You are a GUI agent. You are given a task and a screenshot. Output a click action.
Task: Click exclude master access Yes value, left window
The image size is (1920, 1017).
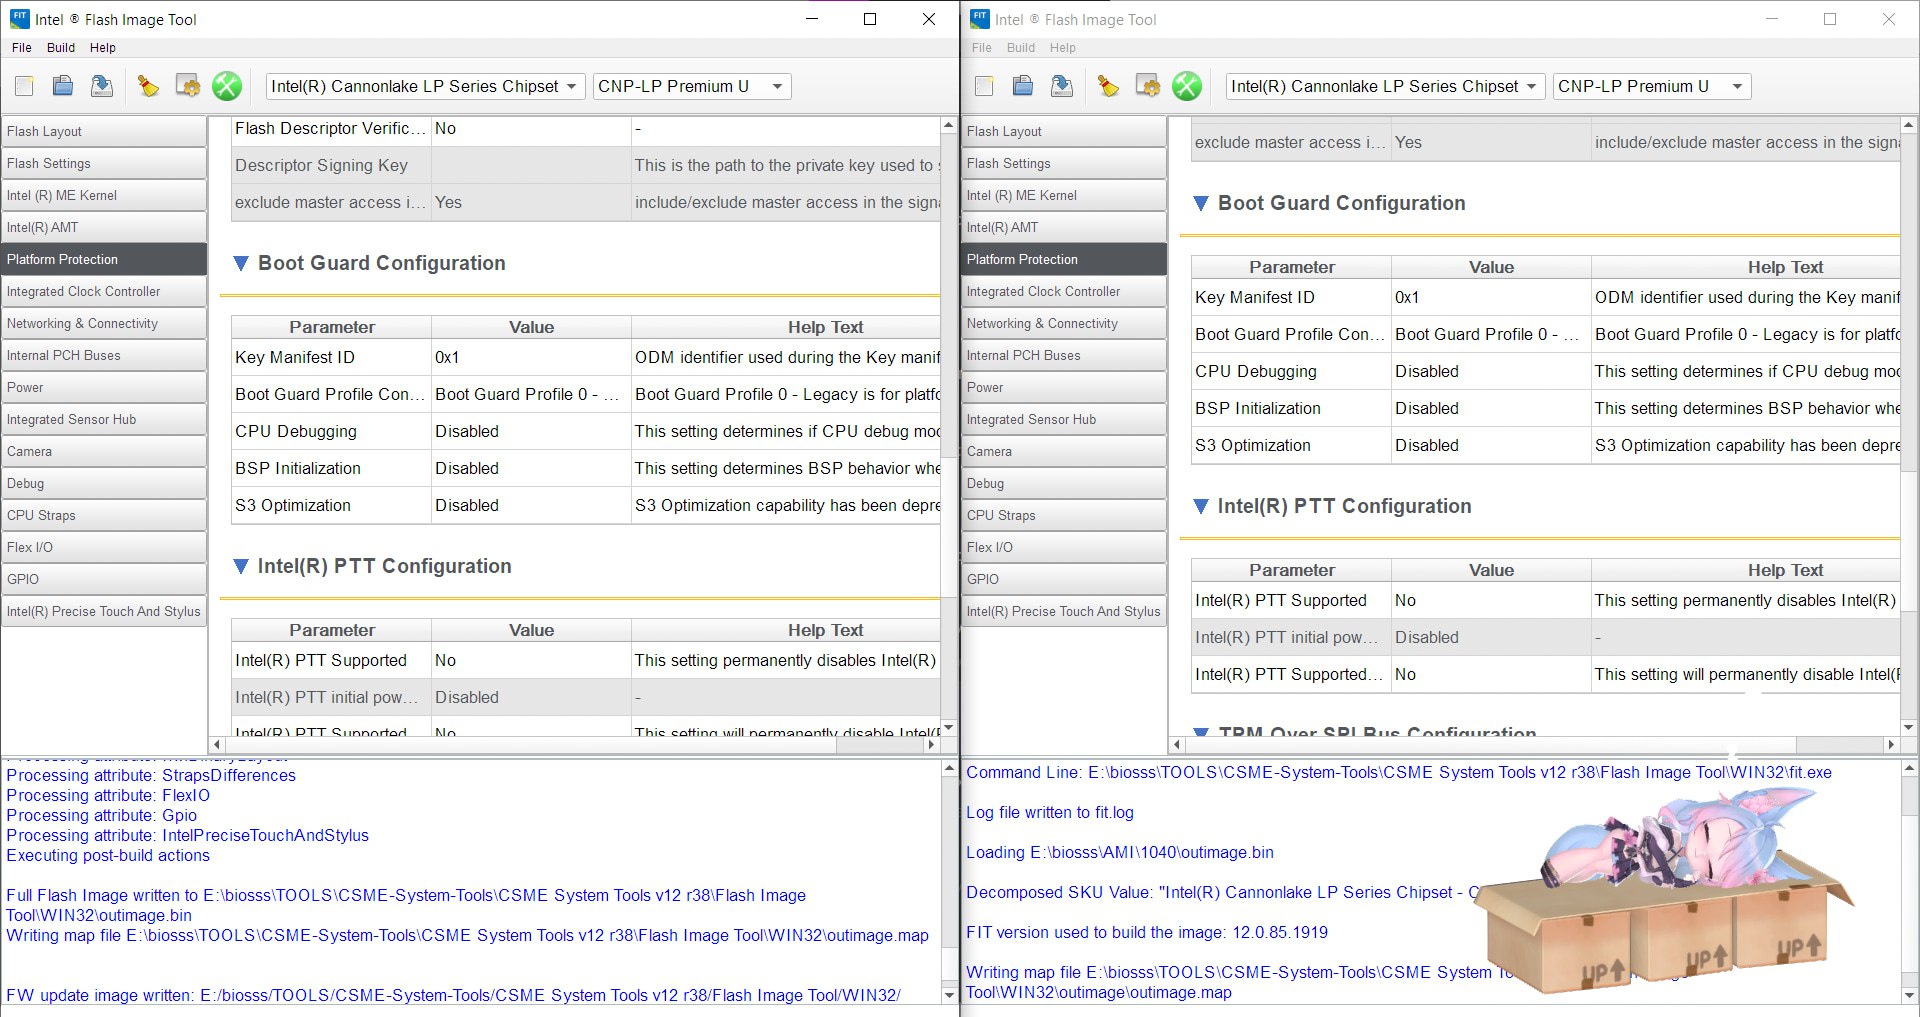click(531, 202)
